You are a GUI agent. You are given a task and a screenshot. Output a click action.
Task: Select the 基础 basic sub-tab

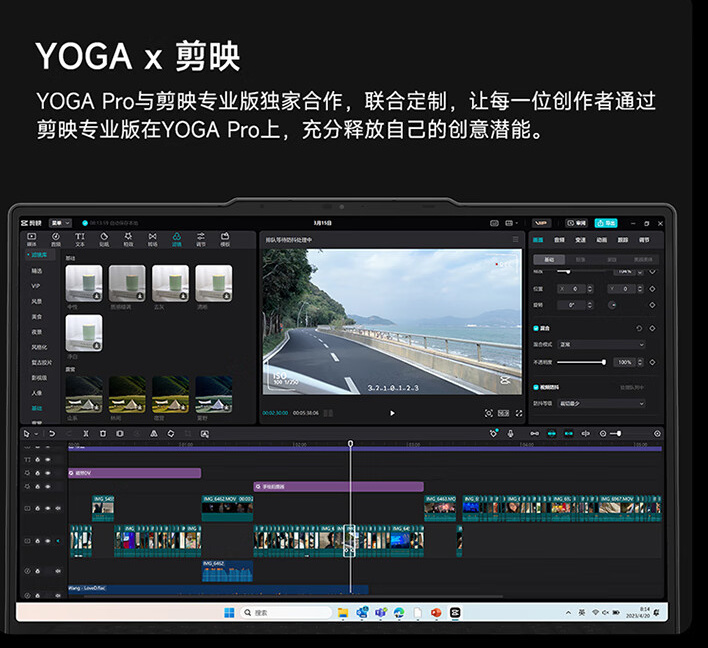coord(549,260)
